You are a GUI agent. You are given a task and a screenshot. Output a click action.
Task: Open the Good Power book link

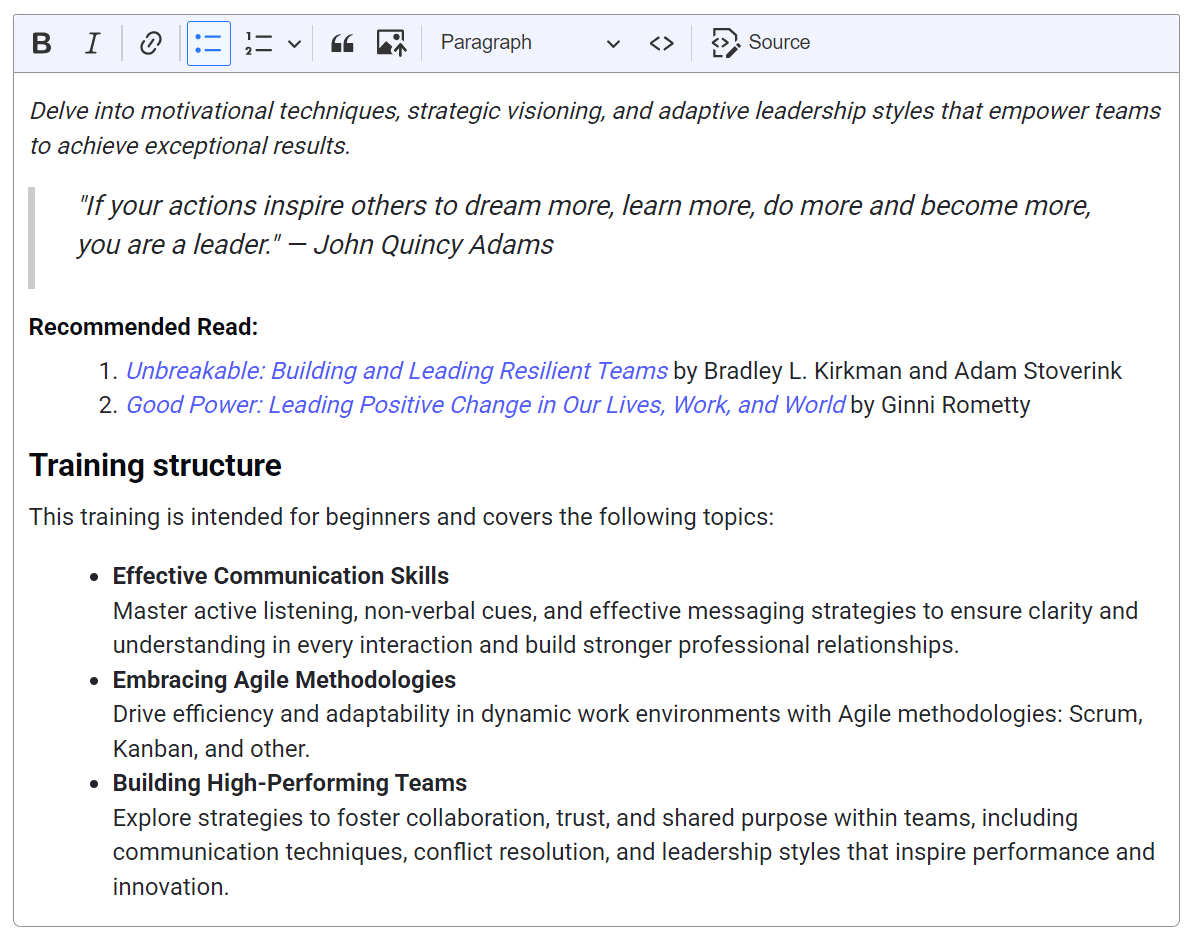pyautogui.click(x=486, y=405)
